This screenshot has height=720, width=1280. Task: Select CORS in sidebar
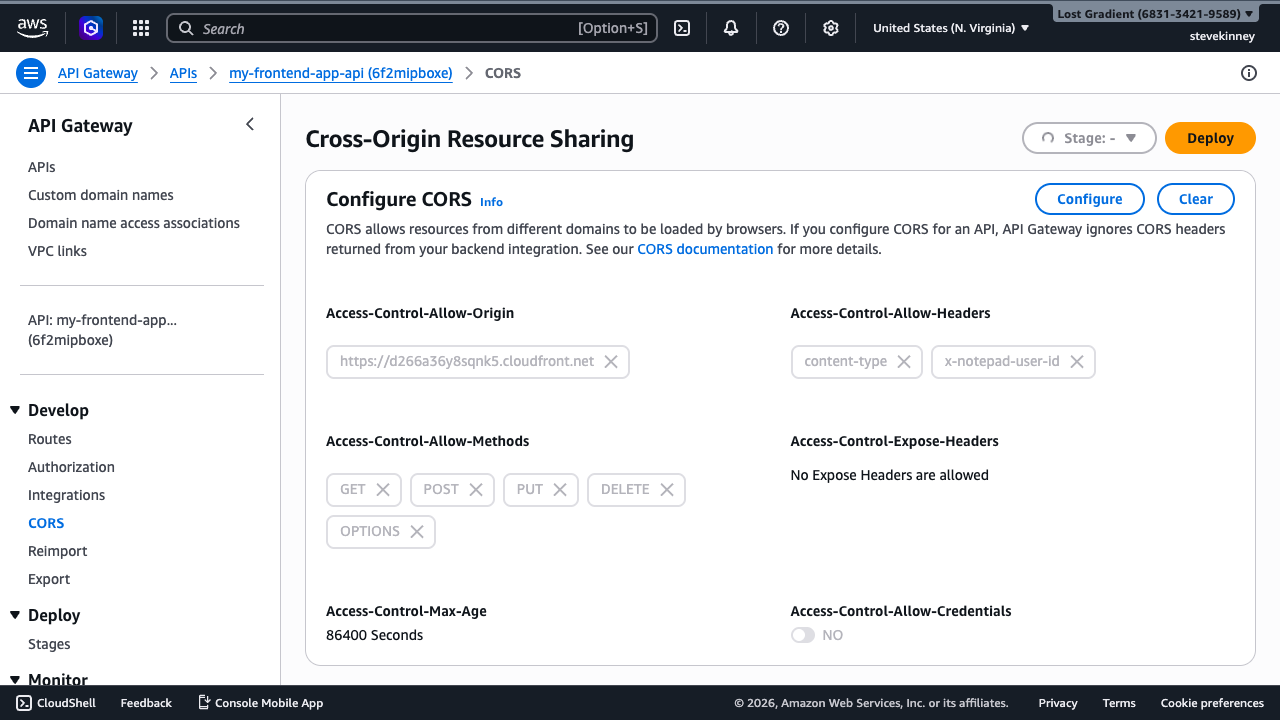[46, 523]
